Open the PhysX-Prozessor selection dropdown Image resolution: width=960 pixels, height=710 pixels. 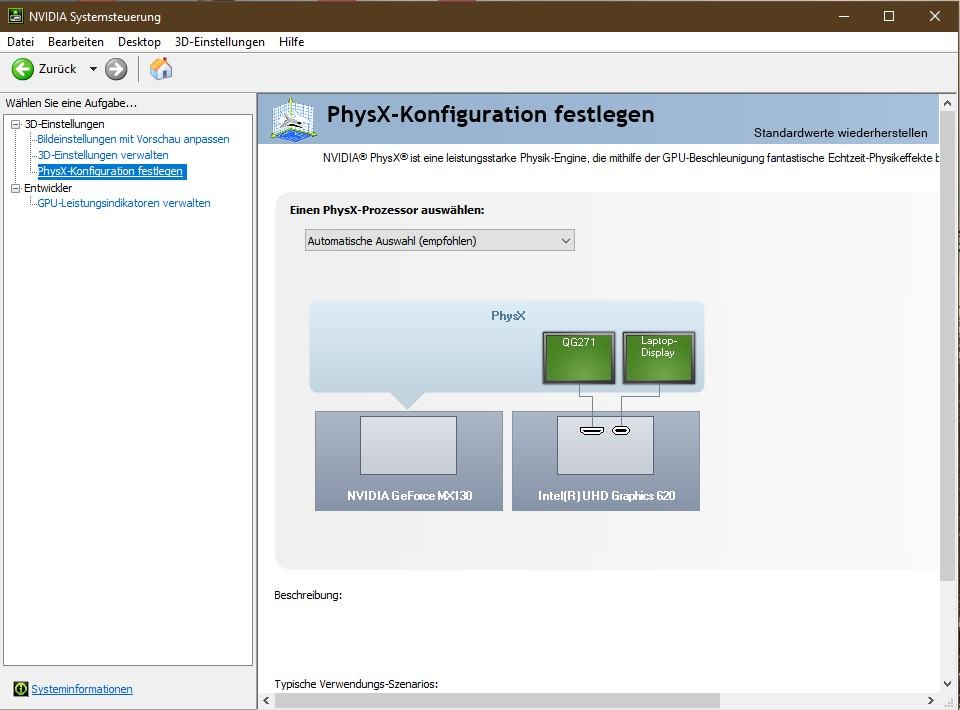[440, 241]
